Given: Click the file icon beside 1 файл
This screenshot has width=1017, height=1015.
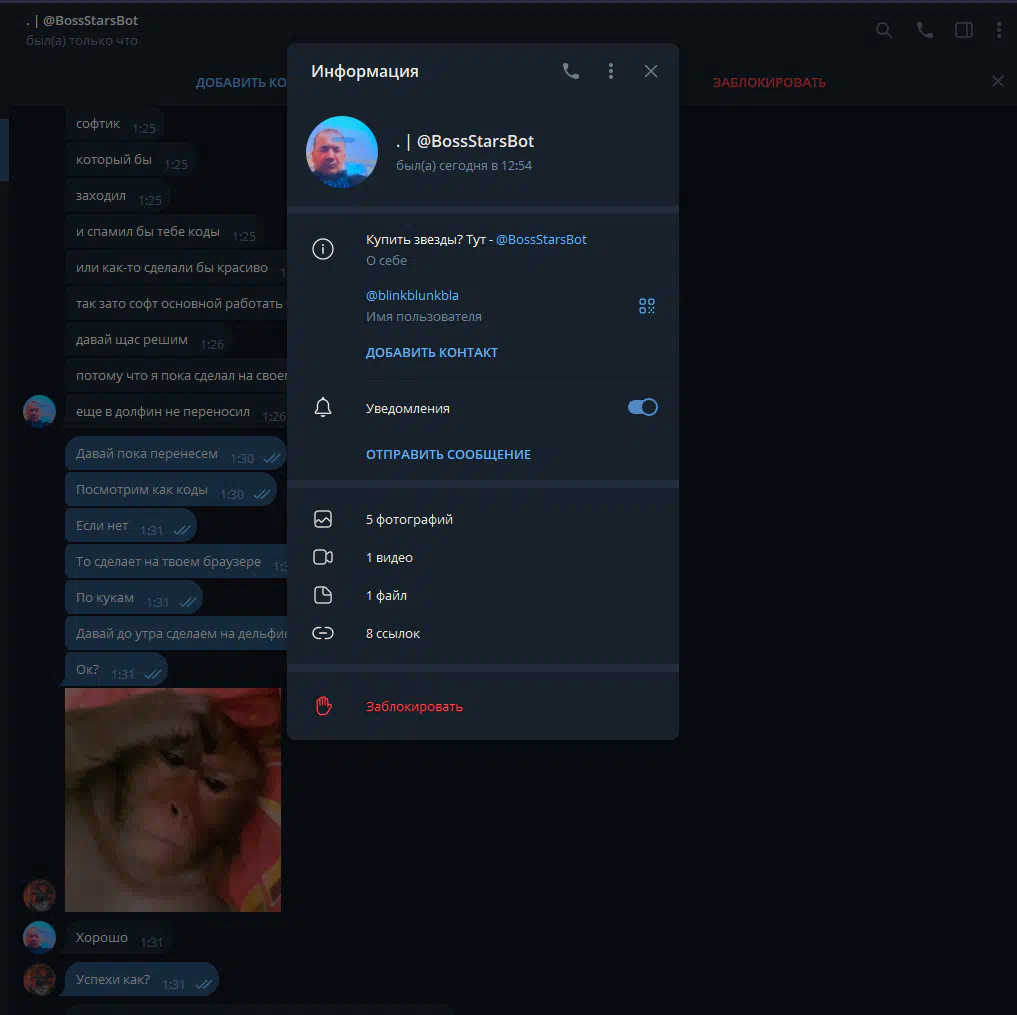Looking at the screenshot, I should pyautogui.click(x=323, y=595).
